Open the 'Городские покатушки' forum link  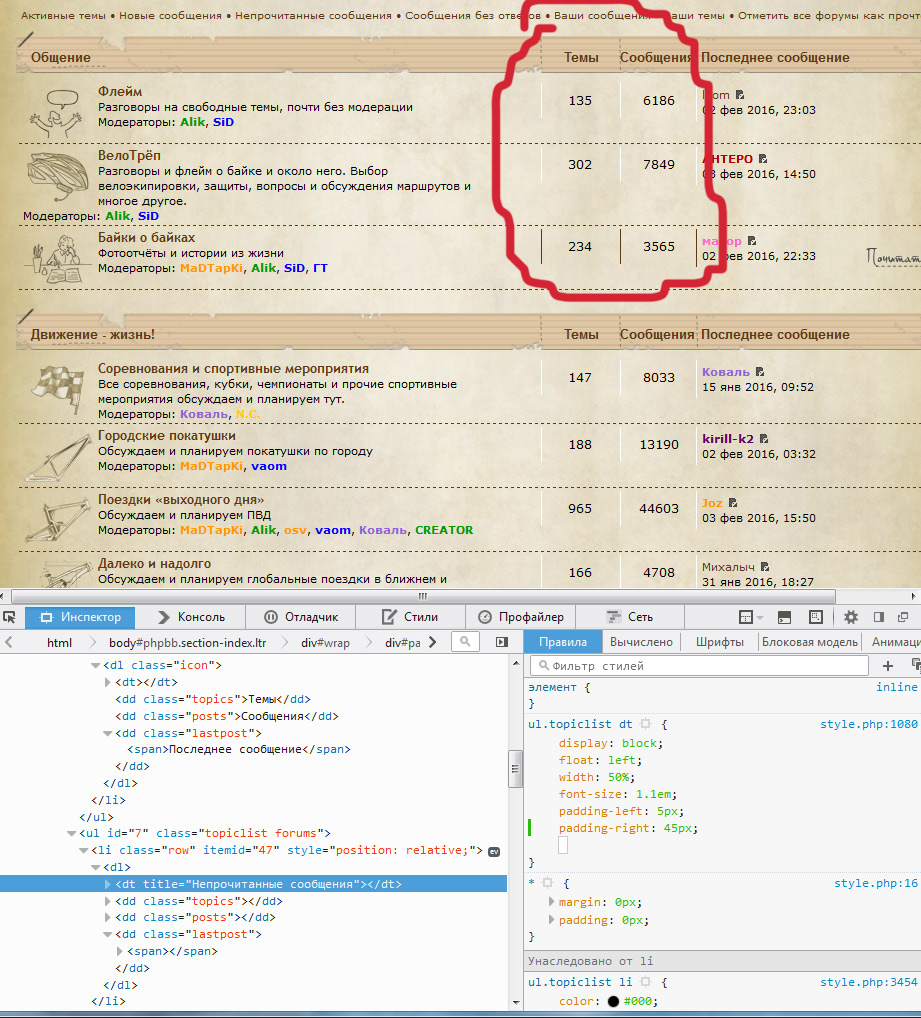pos(166,436)
